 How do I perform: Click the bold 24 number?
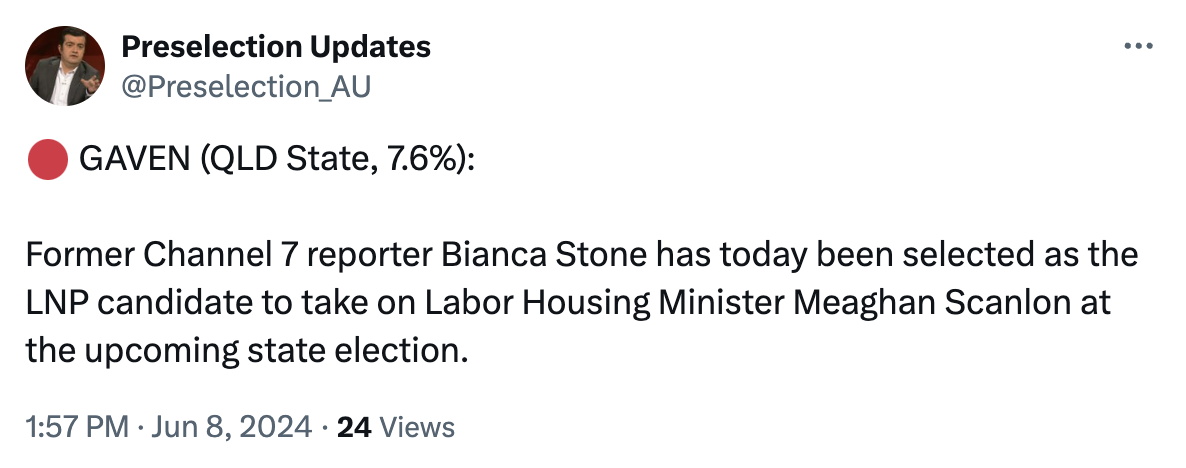click(354, 427)
